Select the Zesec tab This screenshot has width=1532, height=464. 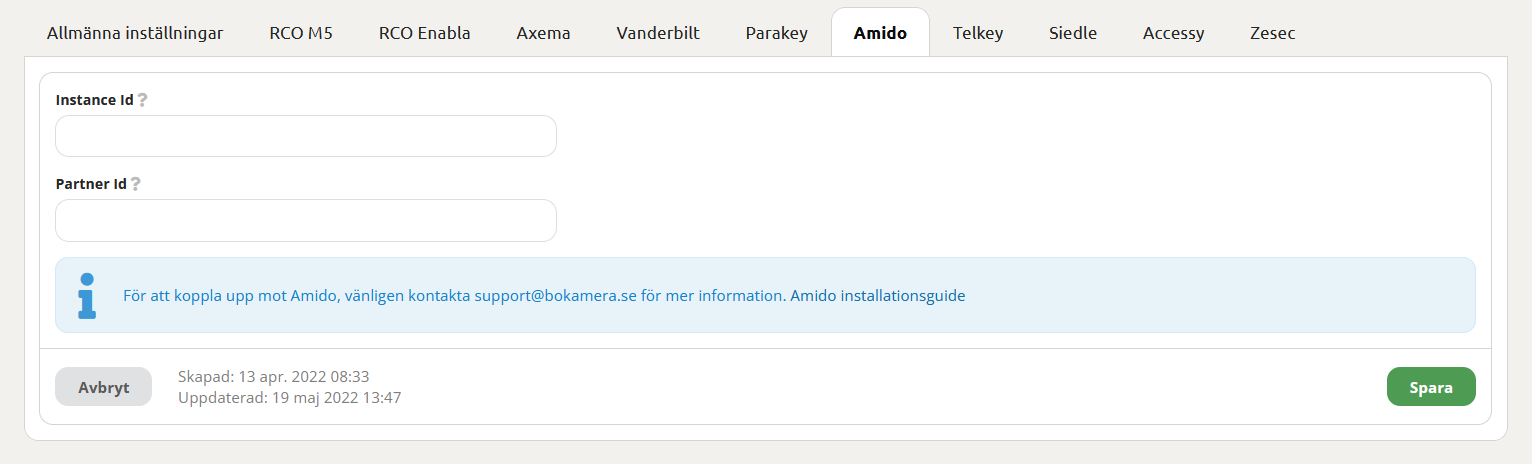(1272, 33)
